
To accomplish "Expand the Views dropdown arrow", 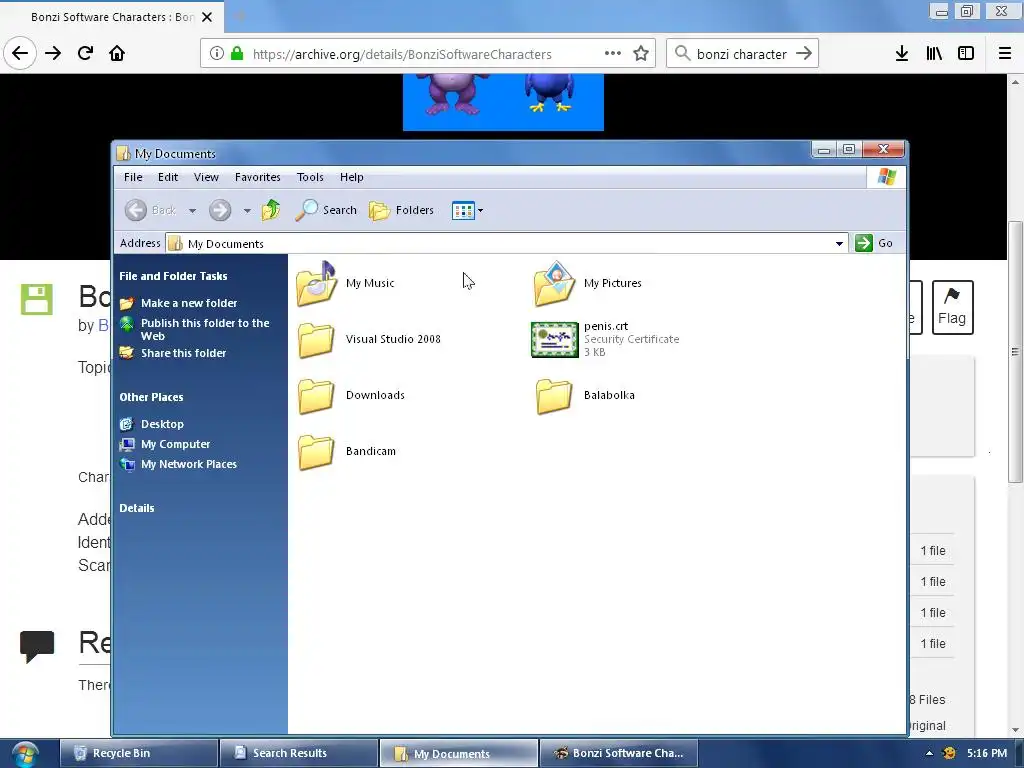I will click(x=481, y=210).
